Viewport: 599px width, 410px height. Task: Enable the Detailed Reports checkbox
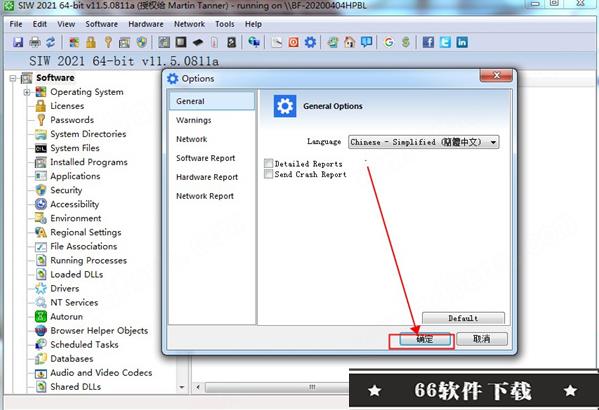pos(269,164)
